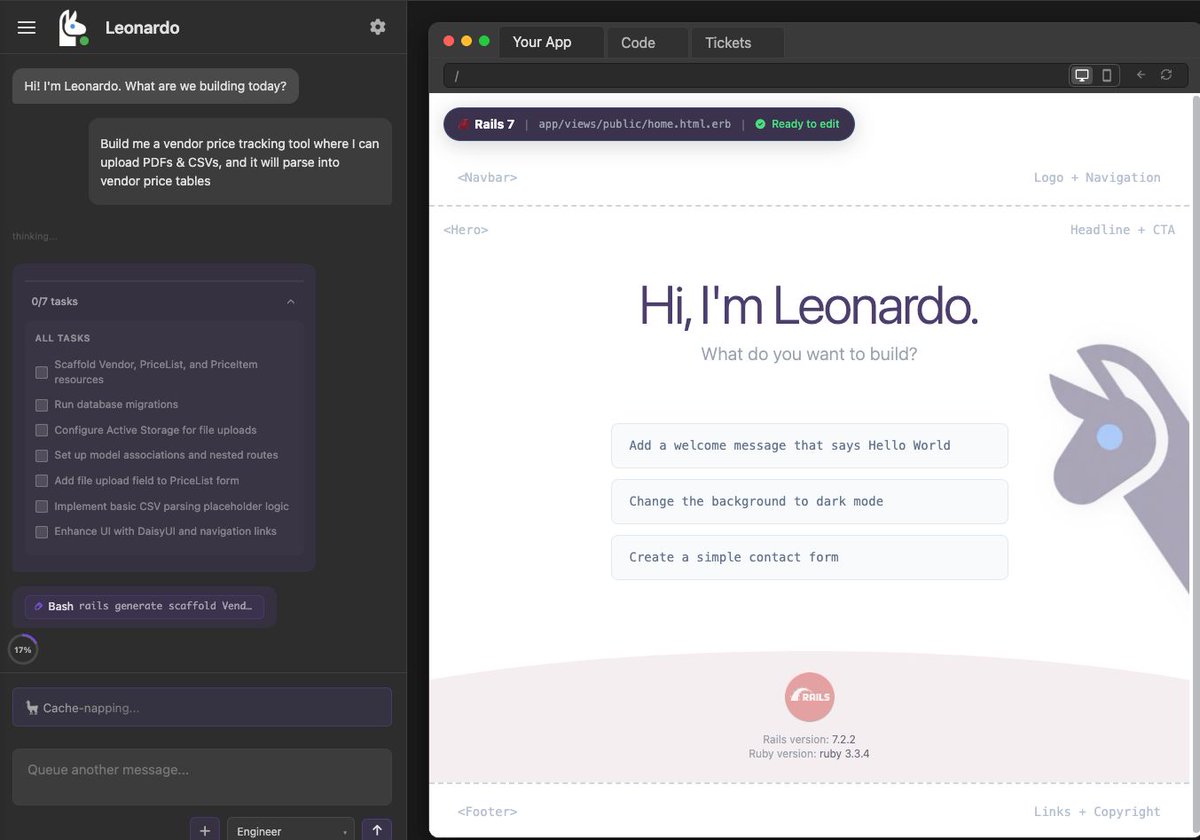Image resolution: width=1200 pixels, height=840 pixels.
Task: Click the Leonardo greeting chat bubble
Action: pos(155,86)
